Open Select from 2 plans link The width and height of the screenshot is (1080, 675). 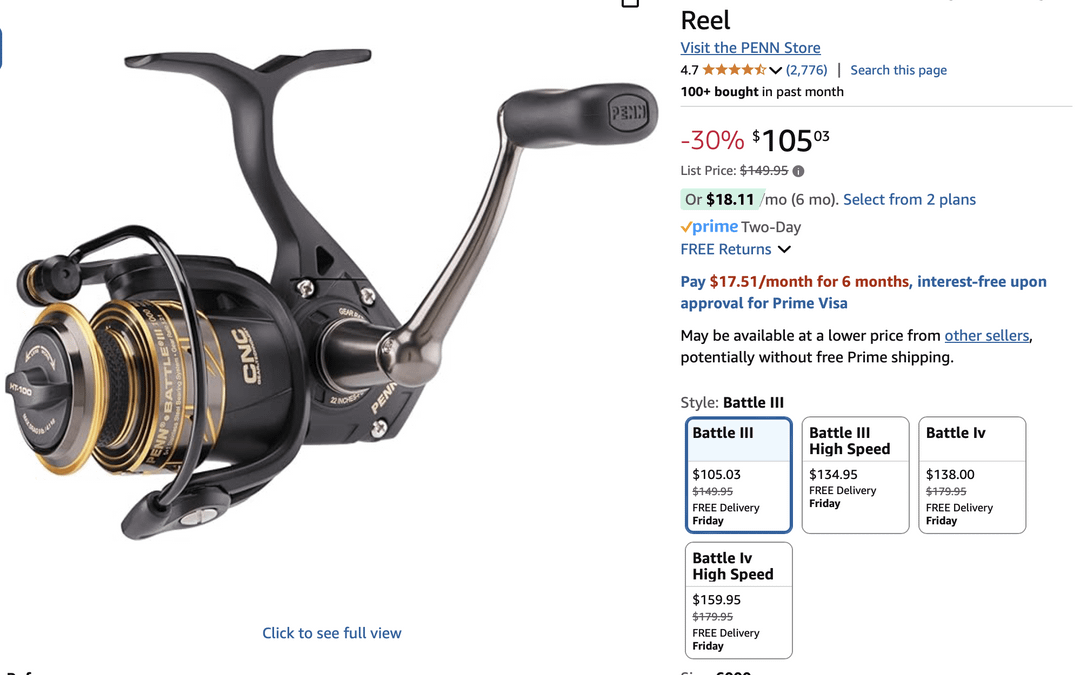[909, 200]
